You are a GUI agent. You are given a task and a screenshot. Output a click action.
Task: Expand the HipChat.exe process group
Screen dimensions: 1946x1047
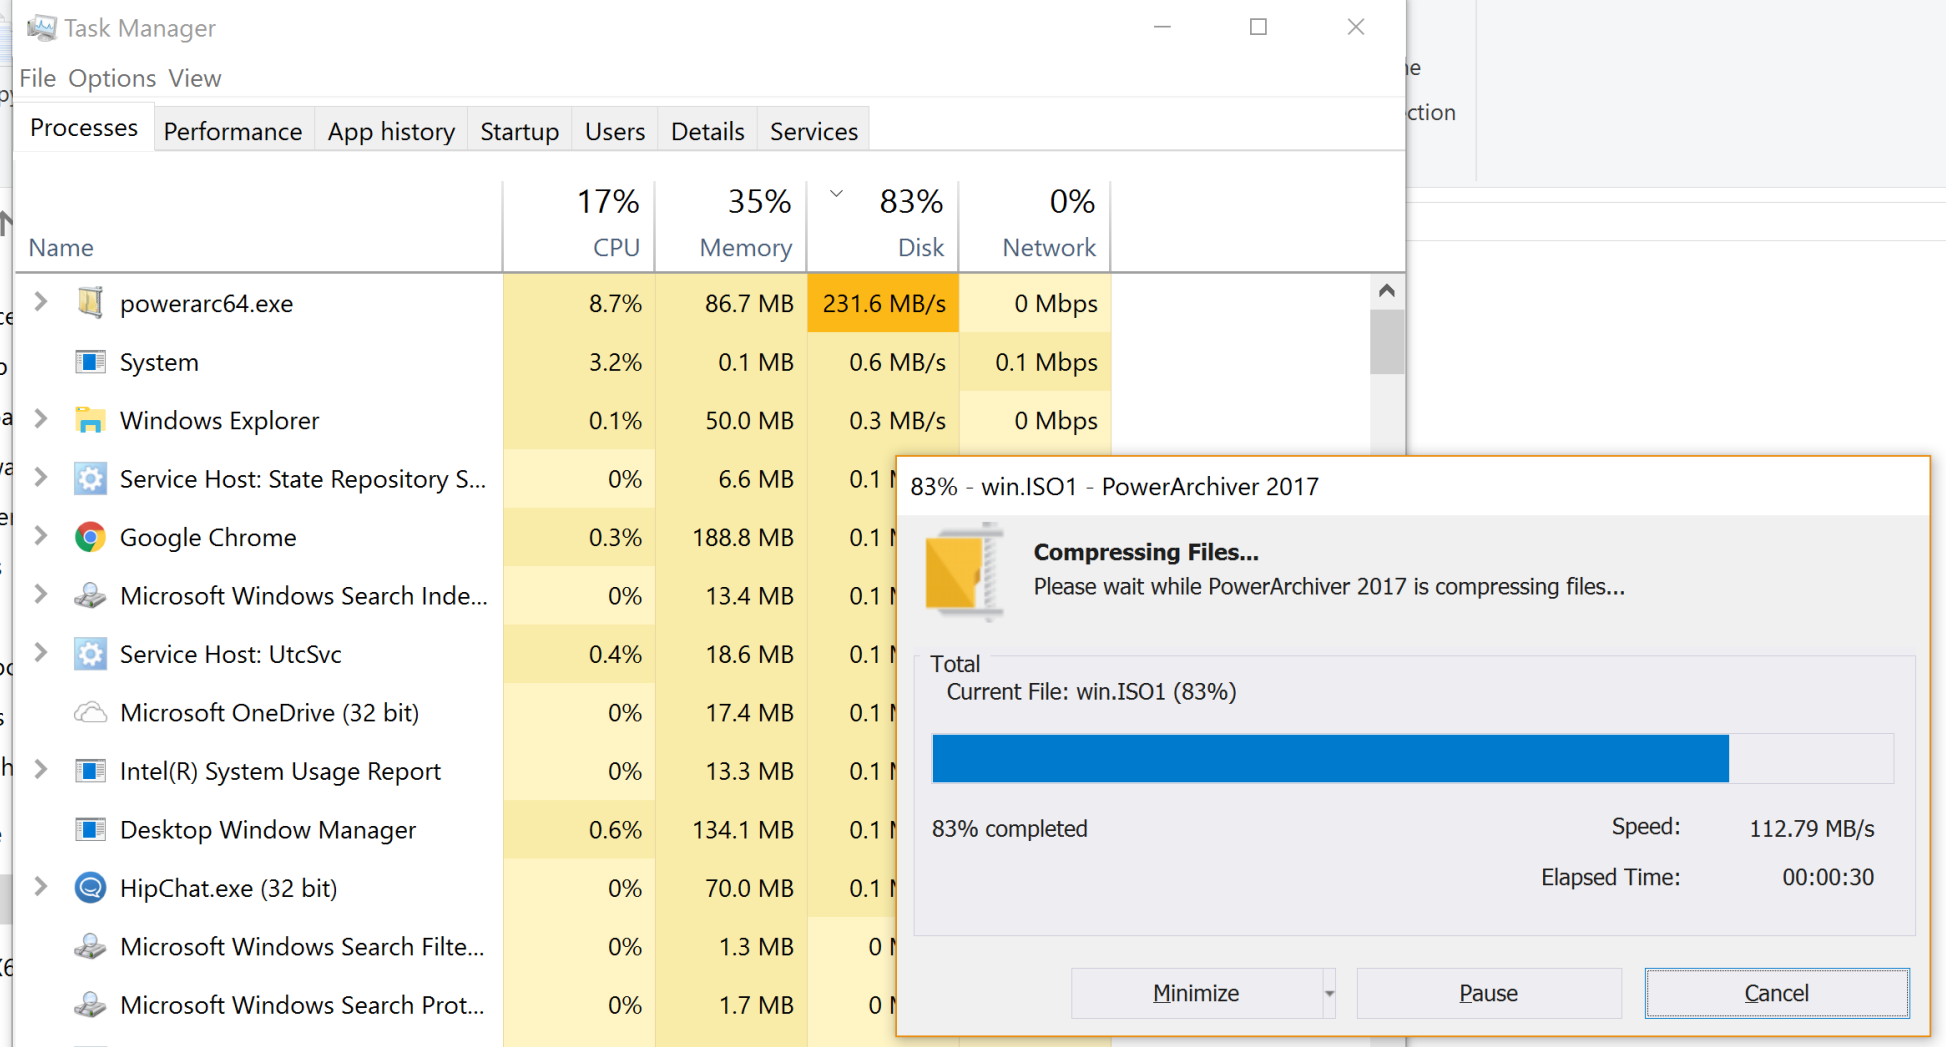click(41, 887)
